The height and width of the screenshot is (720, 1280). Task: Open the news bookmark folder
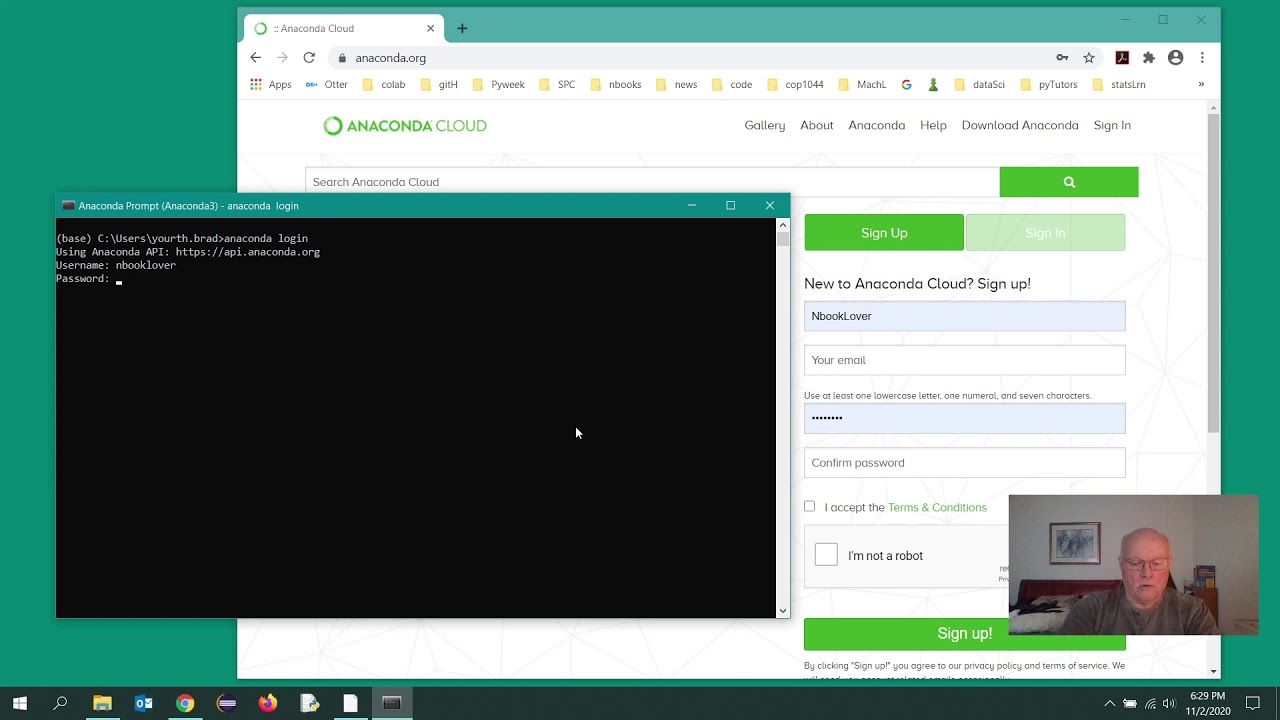(676, 85)
